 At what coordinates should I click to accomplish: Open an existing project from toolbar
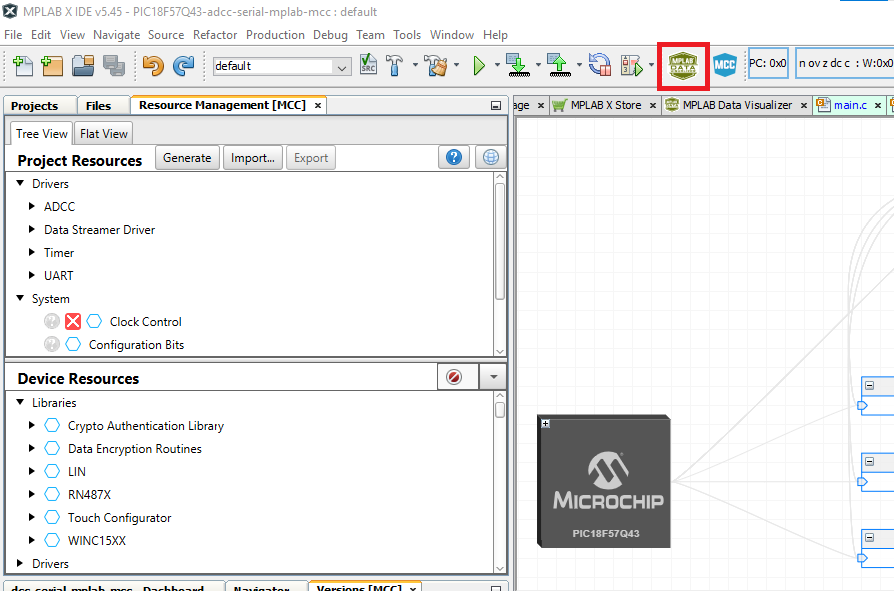(83, 66)
